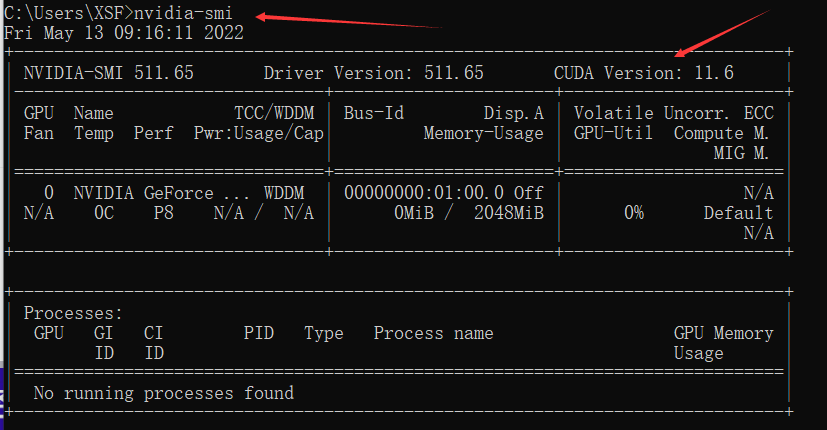Select the 'CUDA Version: 11.6' text
Image resolution: width=827 pixels, height=430 pixels.
tap(643, 73)
